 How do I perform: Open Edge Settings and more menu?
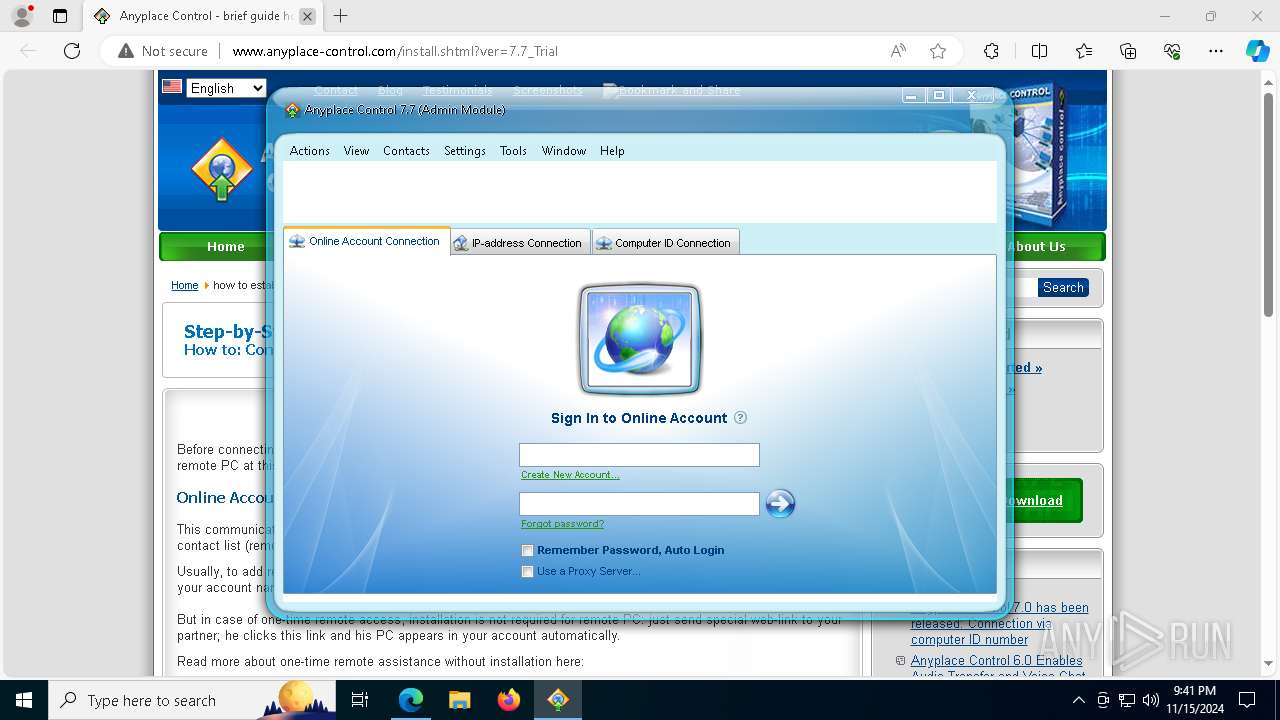(x=1216, y=51)
